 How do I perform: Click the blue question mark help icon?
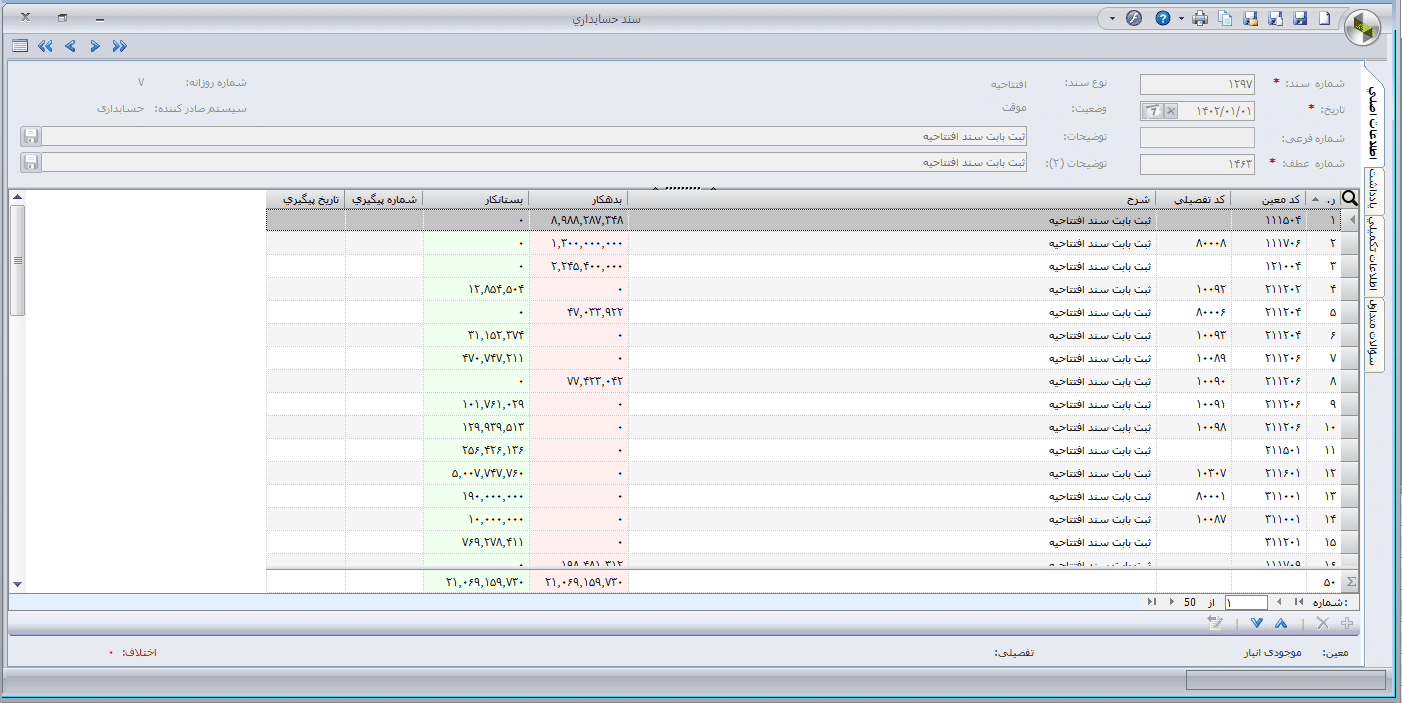point(1163,19)
